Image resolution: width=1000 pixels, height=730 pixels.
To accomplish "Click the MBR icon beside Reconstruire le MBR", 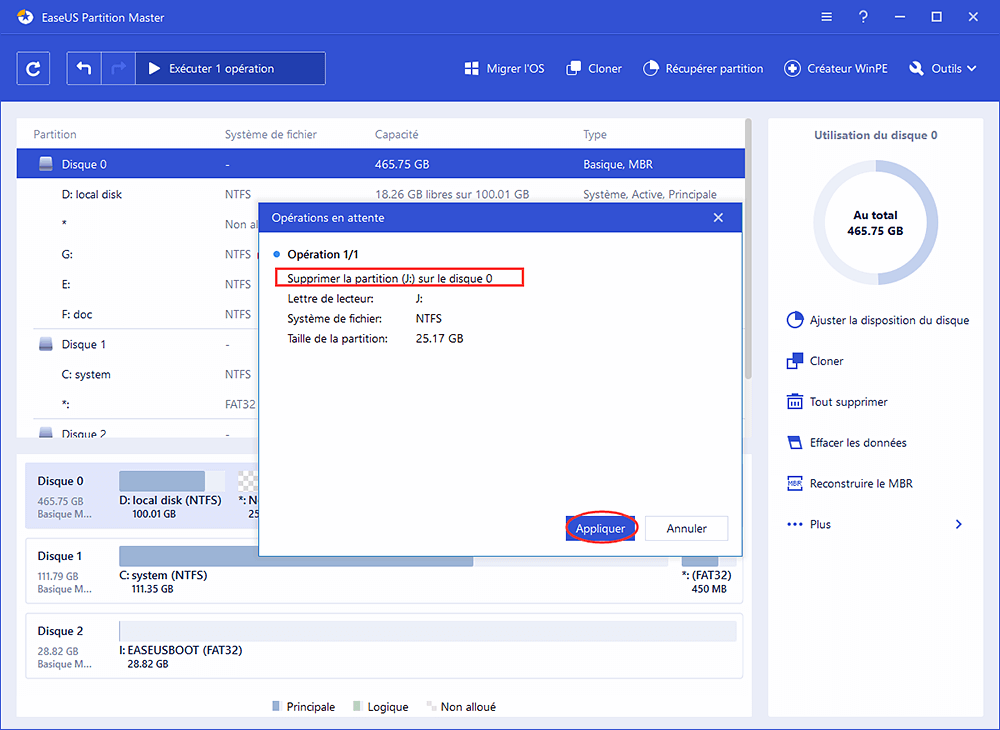I will click(795, 483).
